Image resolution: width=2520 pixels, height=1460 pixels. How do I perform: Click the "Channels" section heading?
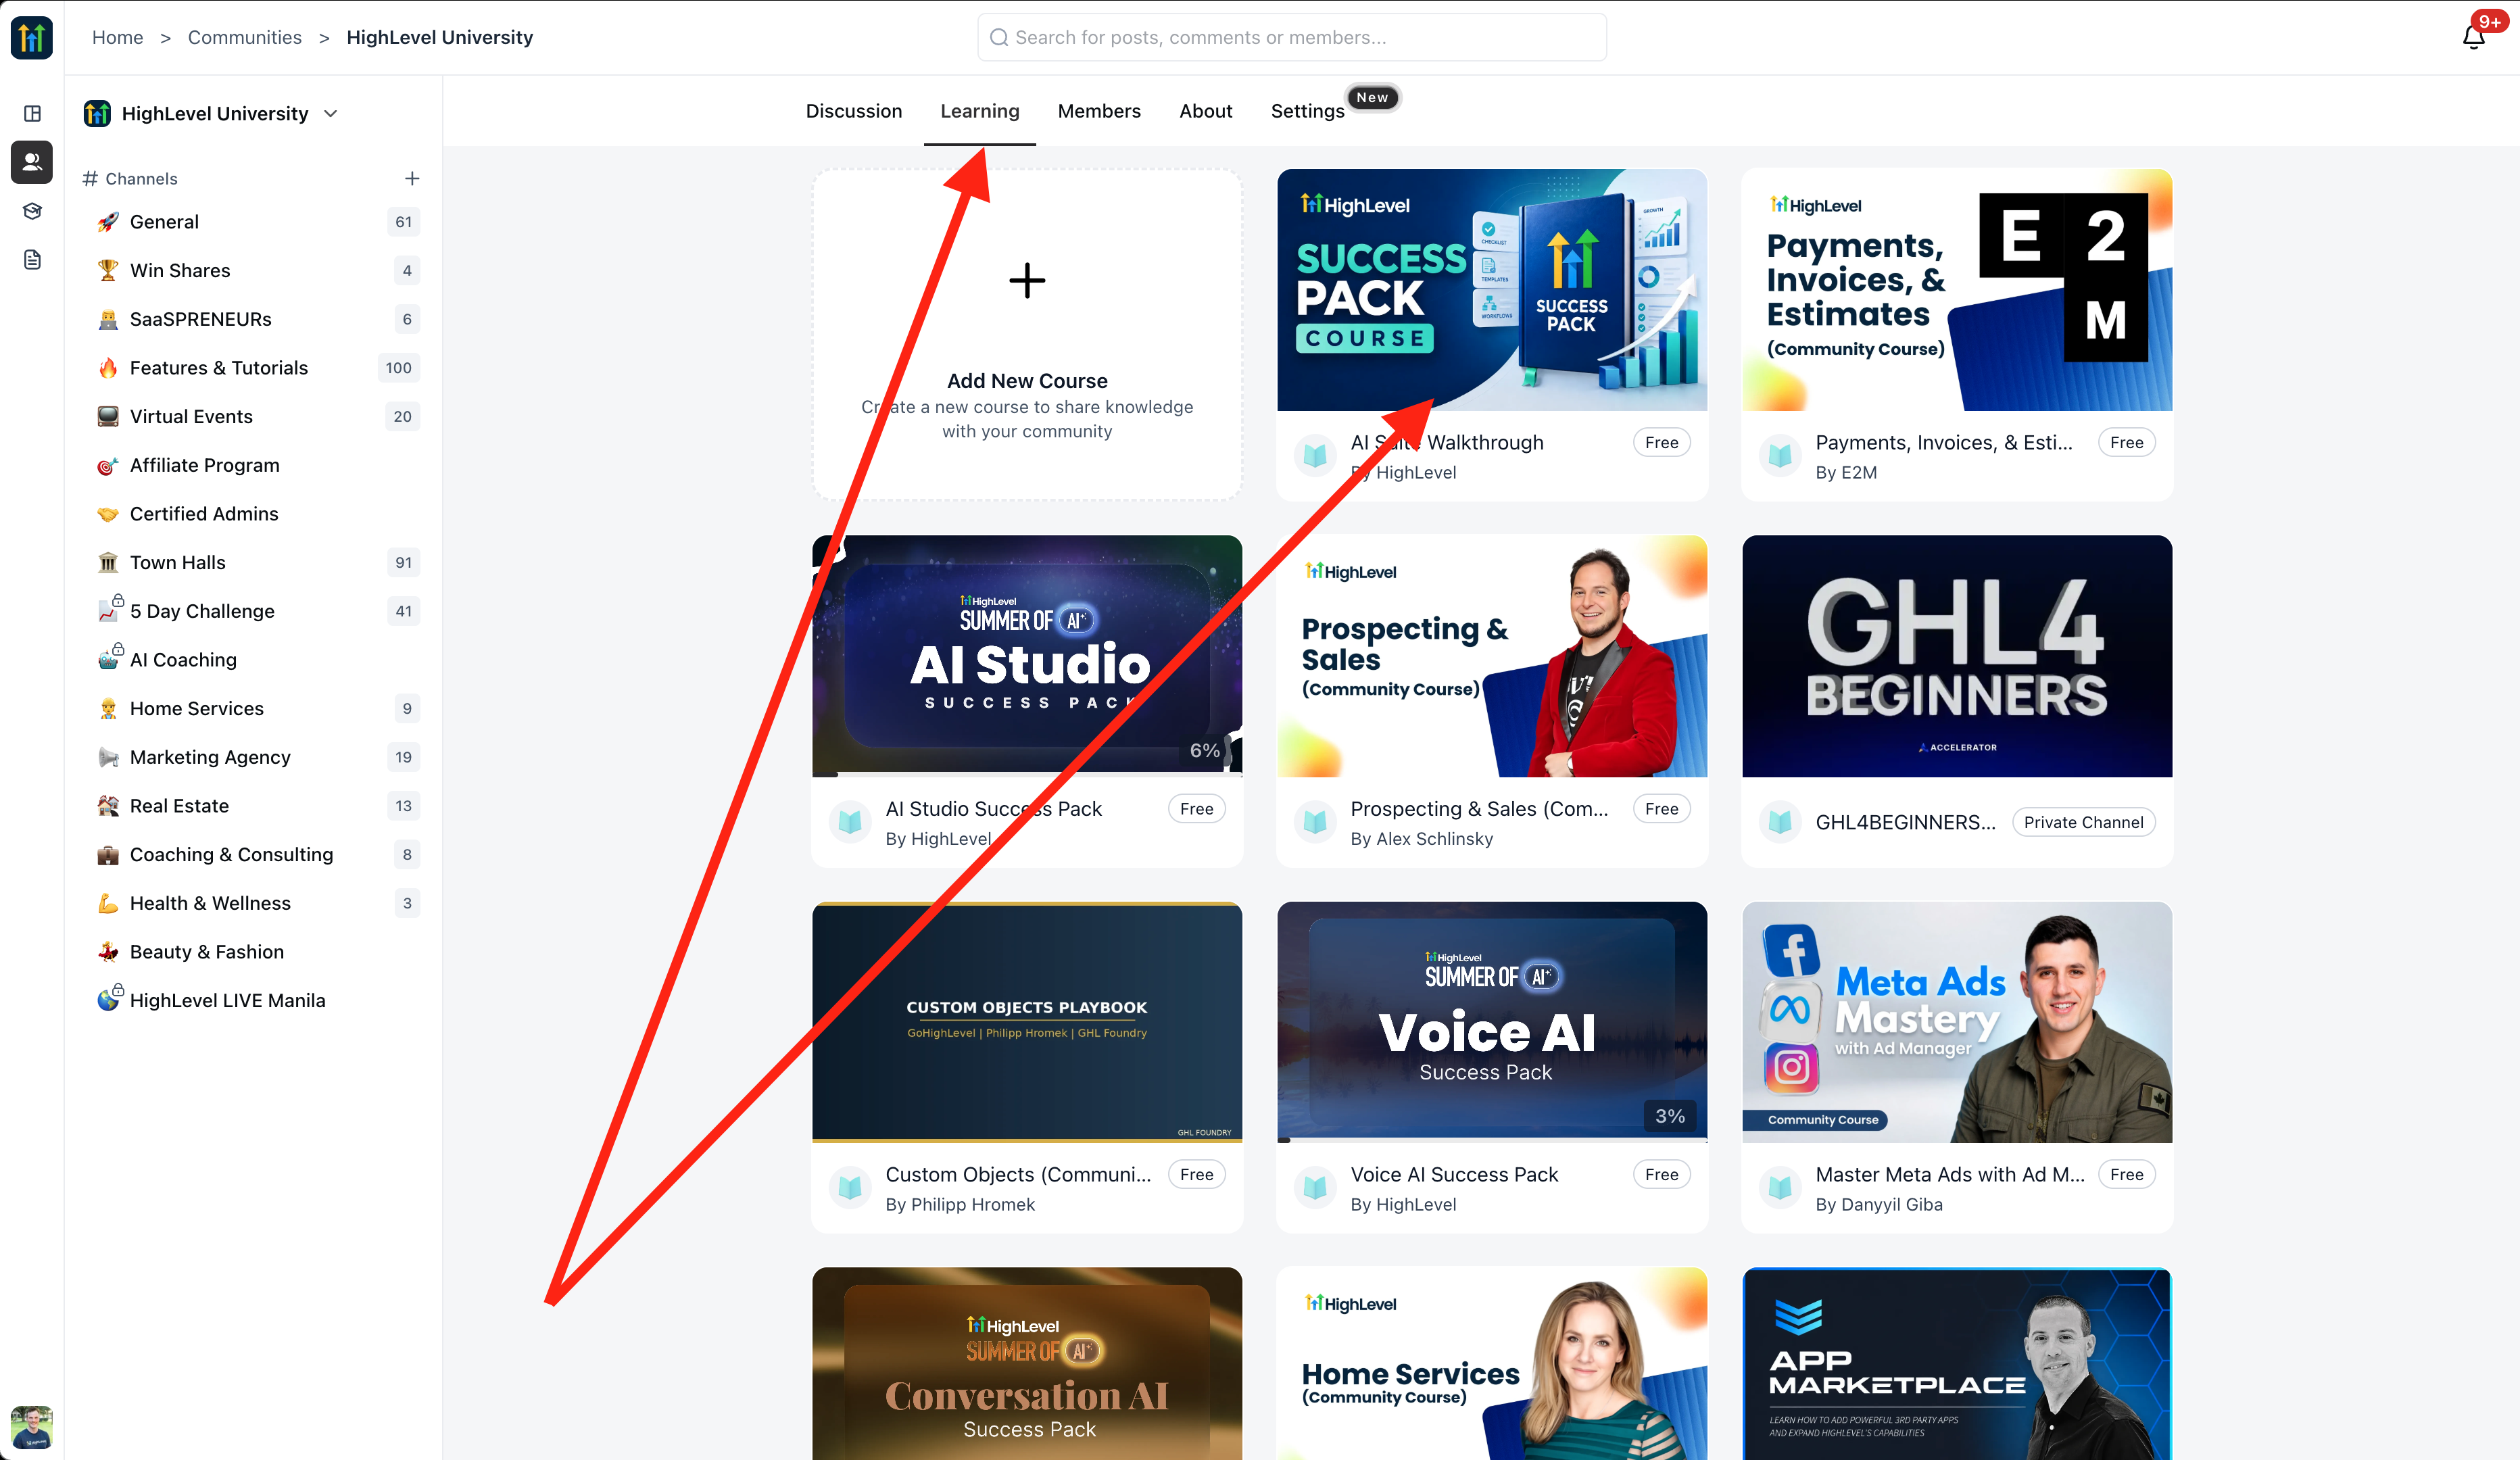click(141, 179)
